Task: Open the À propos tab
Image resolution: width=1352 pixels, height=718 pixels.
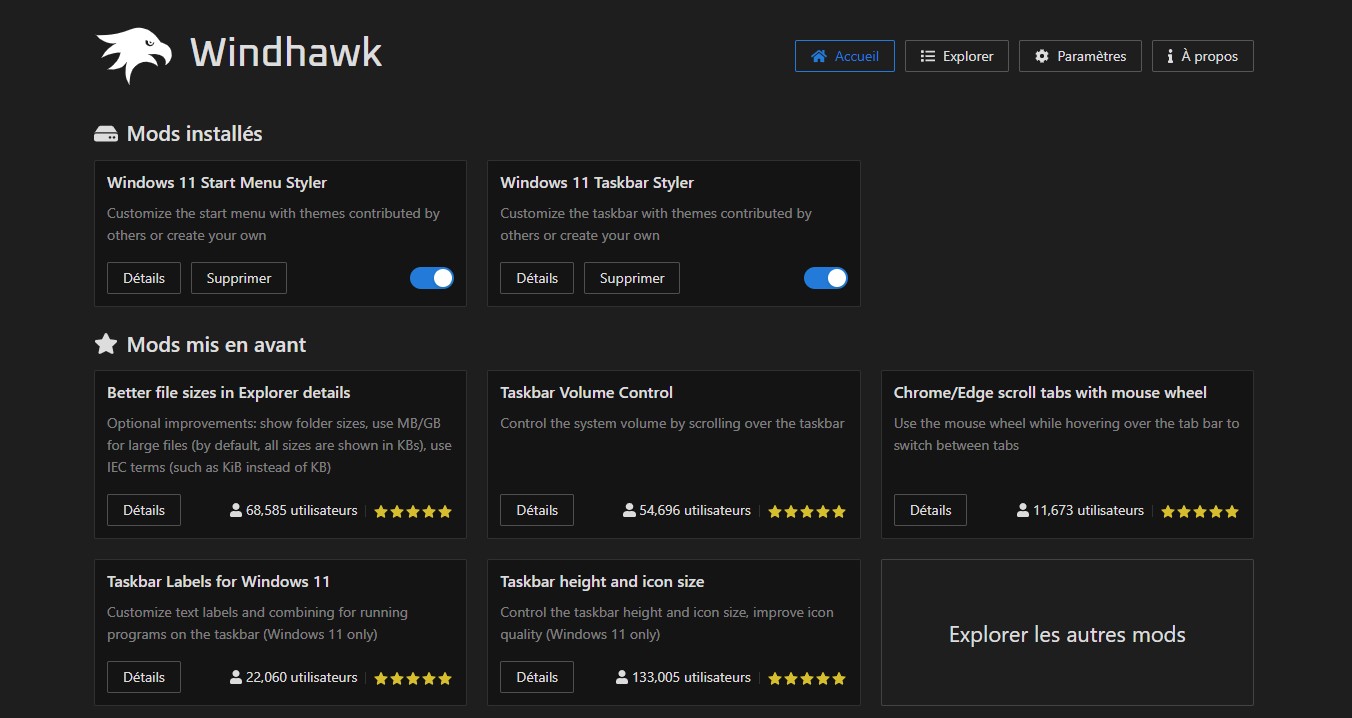Action: [1203, 56]
